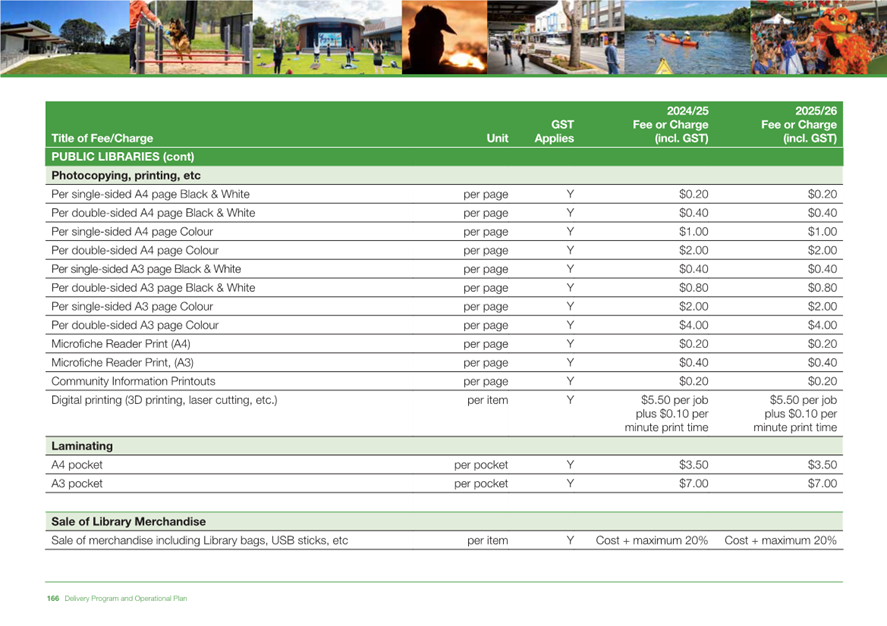Click the Photocopying, printing, etc subheading
This screenshot has height=626, width=887.
[126, 176]
